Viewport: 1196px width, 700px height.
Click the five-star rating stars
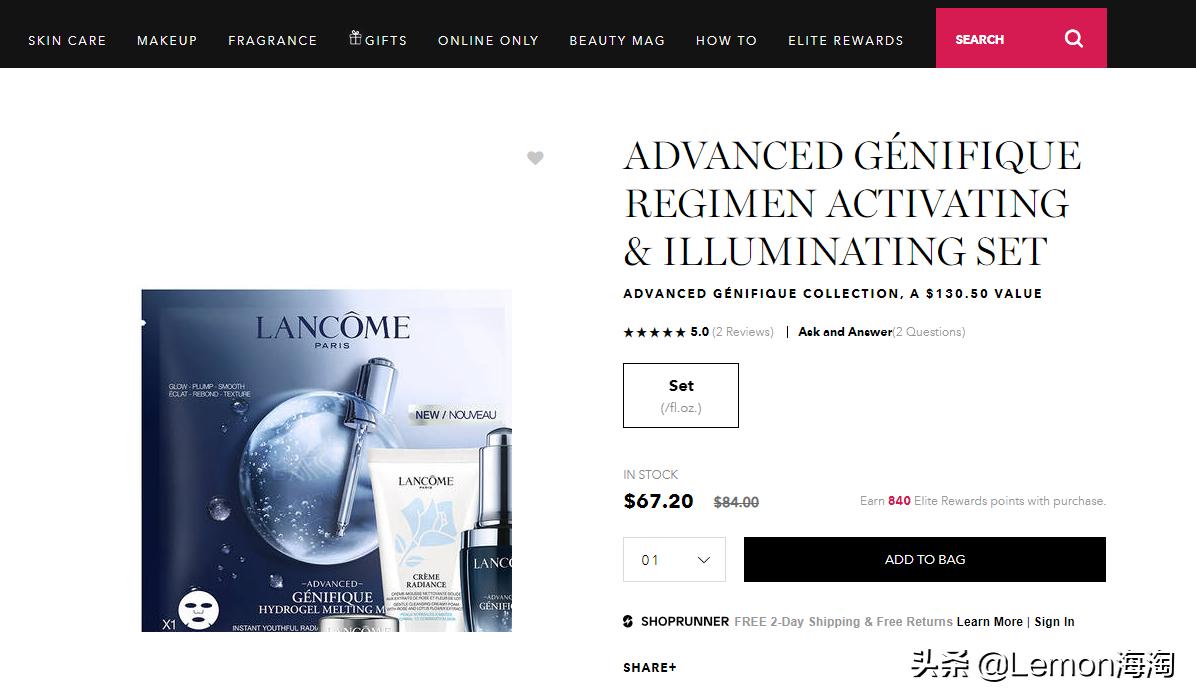coord(654,332)
